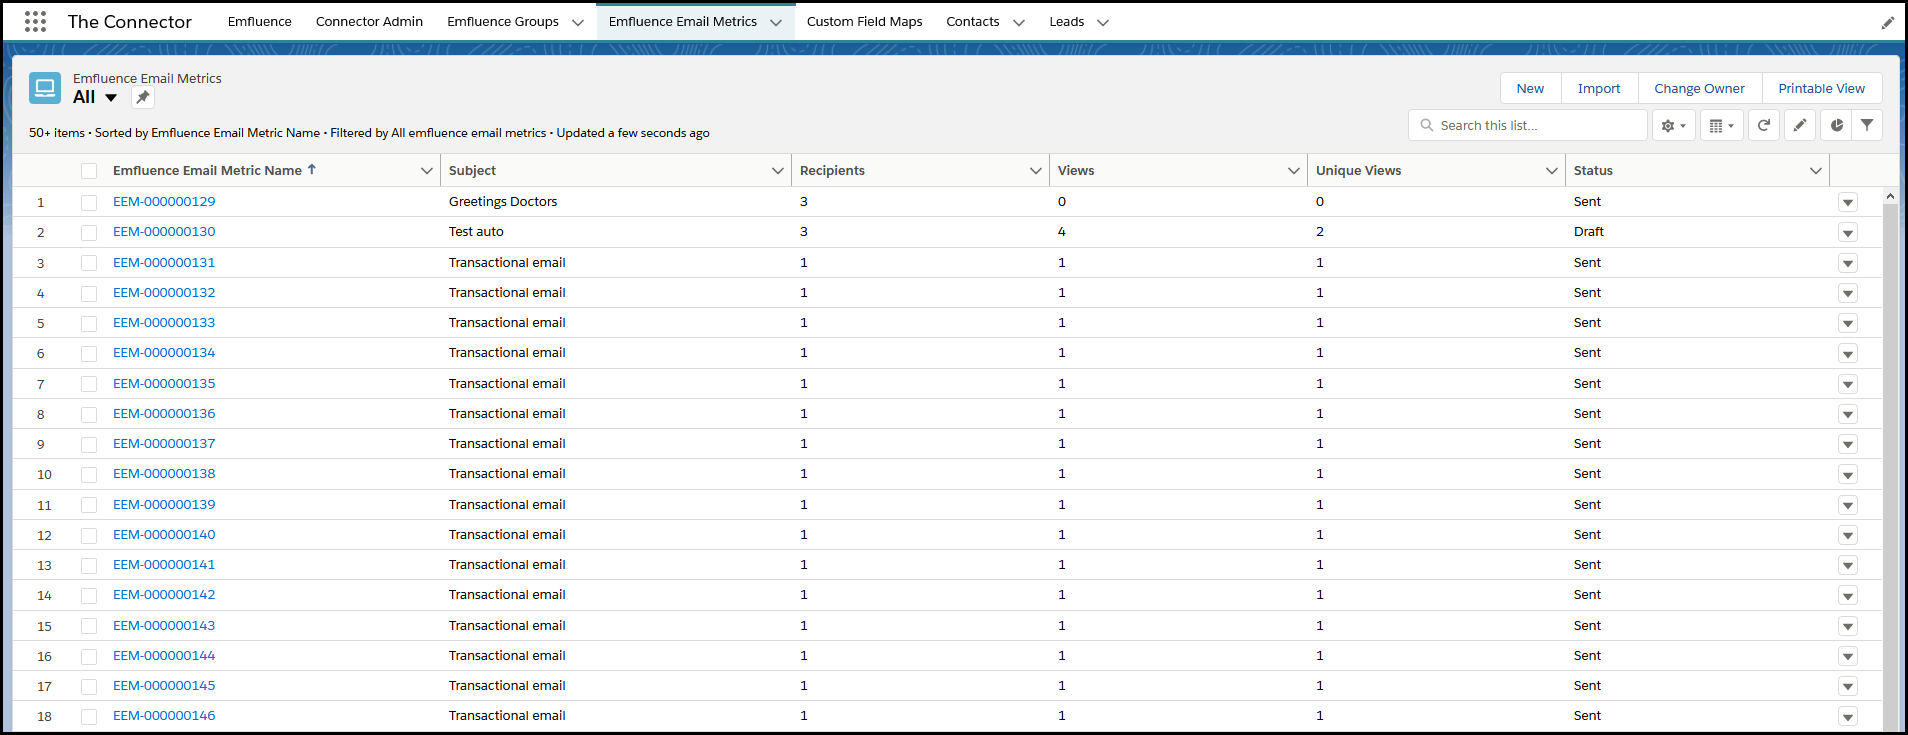Open record EEM-000000142
The image size is (1908, 735).
[164, 594]
